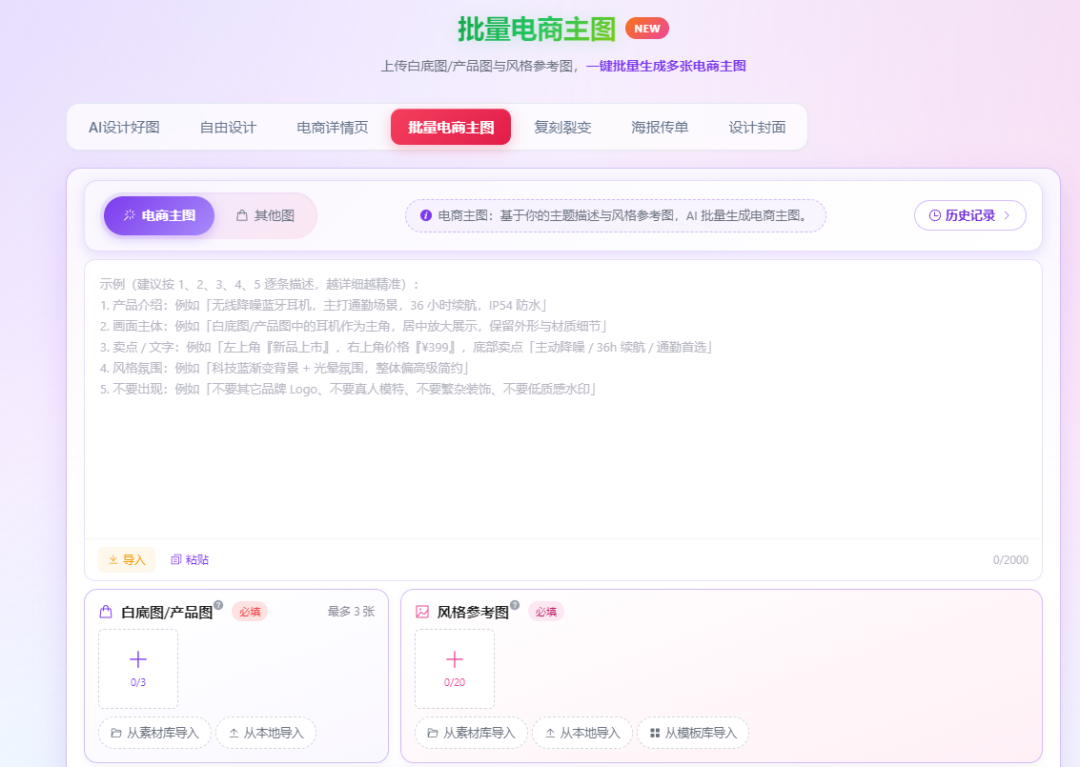Click the 必填 tag beside 白底图/产品图
The width and height of the screenshot is (1080, 767).
[249, 611]
